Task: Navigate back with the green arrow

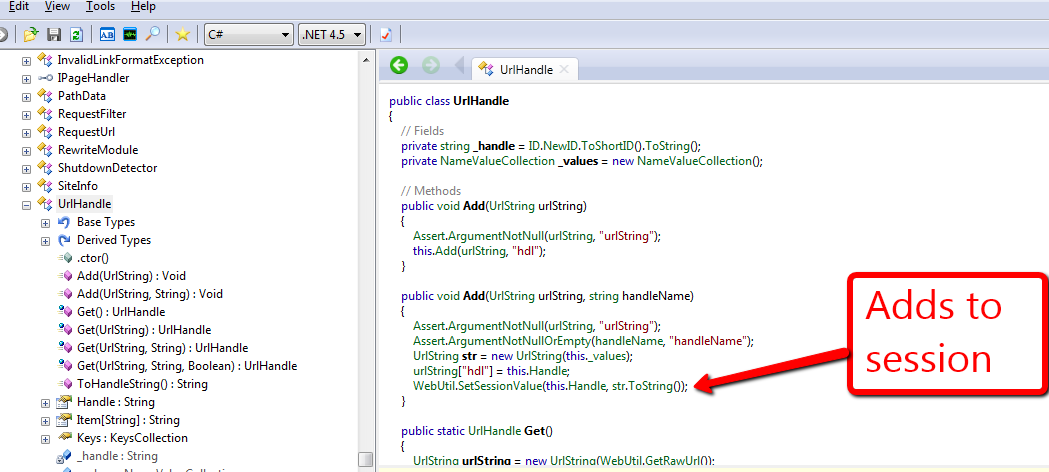Action: click(399, 66)
